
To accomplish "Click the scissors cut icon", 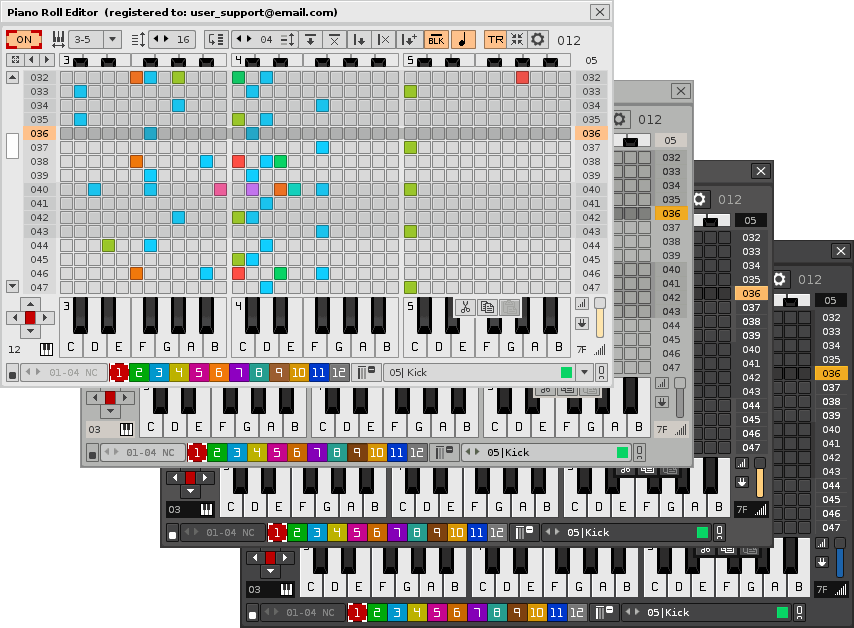I will coord(464,308).
